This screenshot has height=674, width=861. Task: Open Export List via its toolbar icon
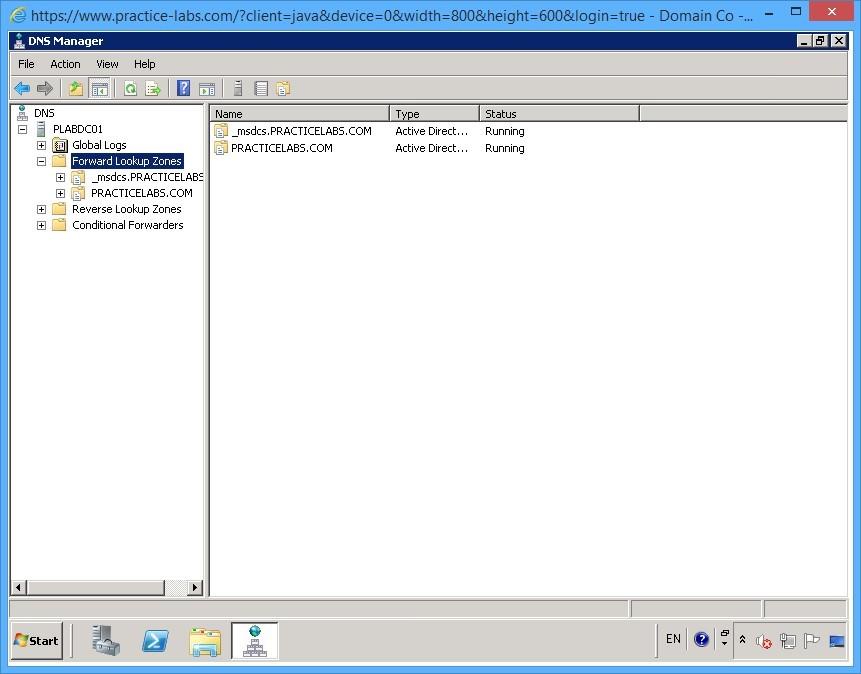153,88
